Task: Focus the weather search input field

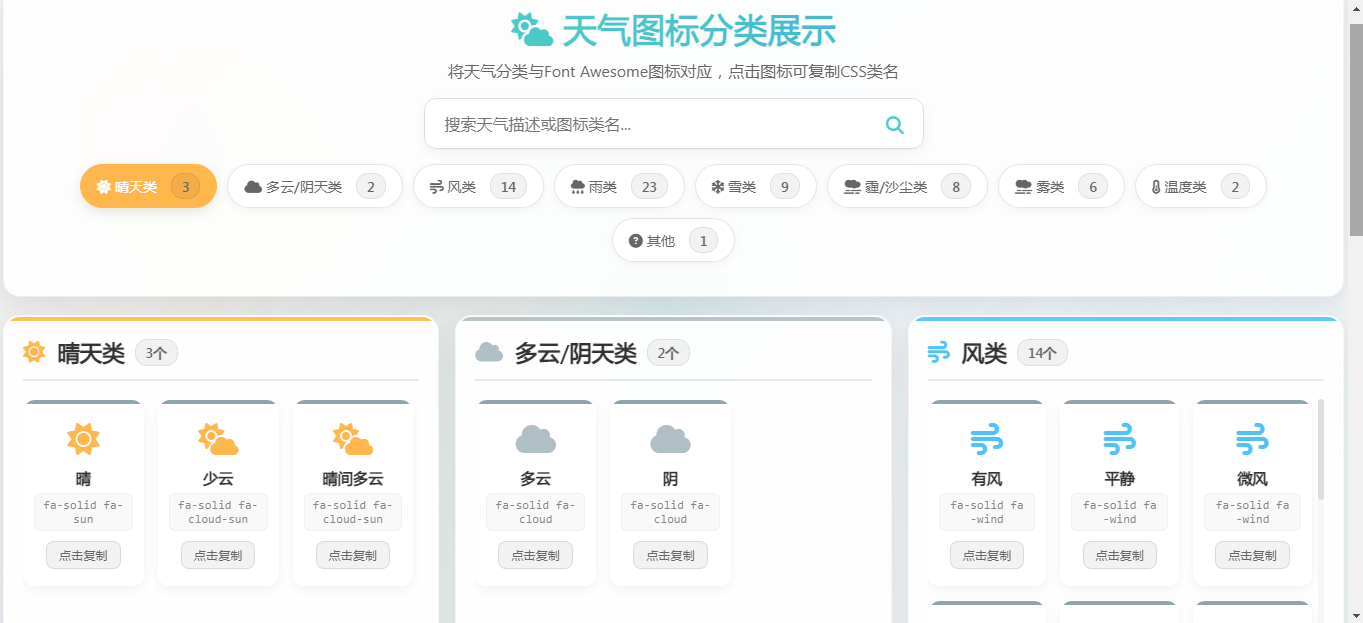Action: [673, 124]
